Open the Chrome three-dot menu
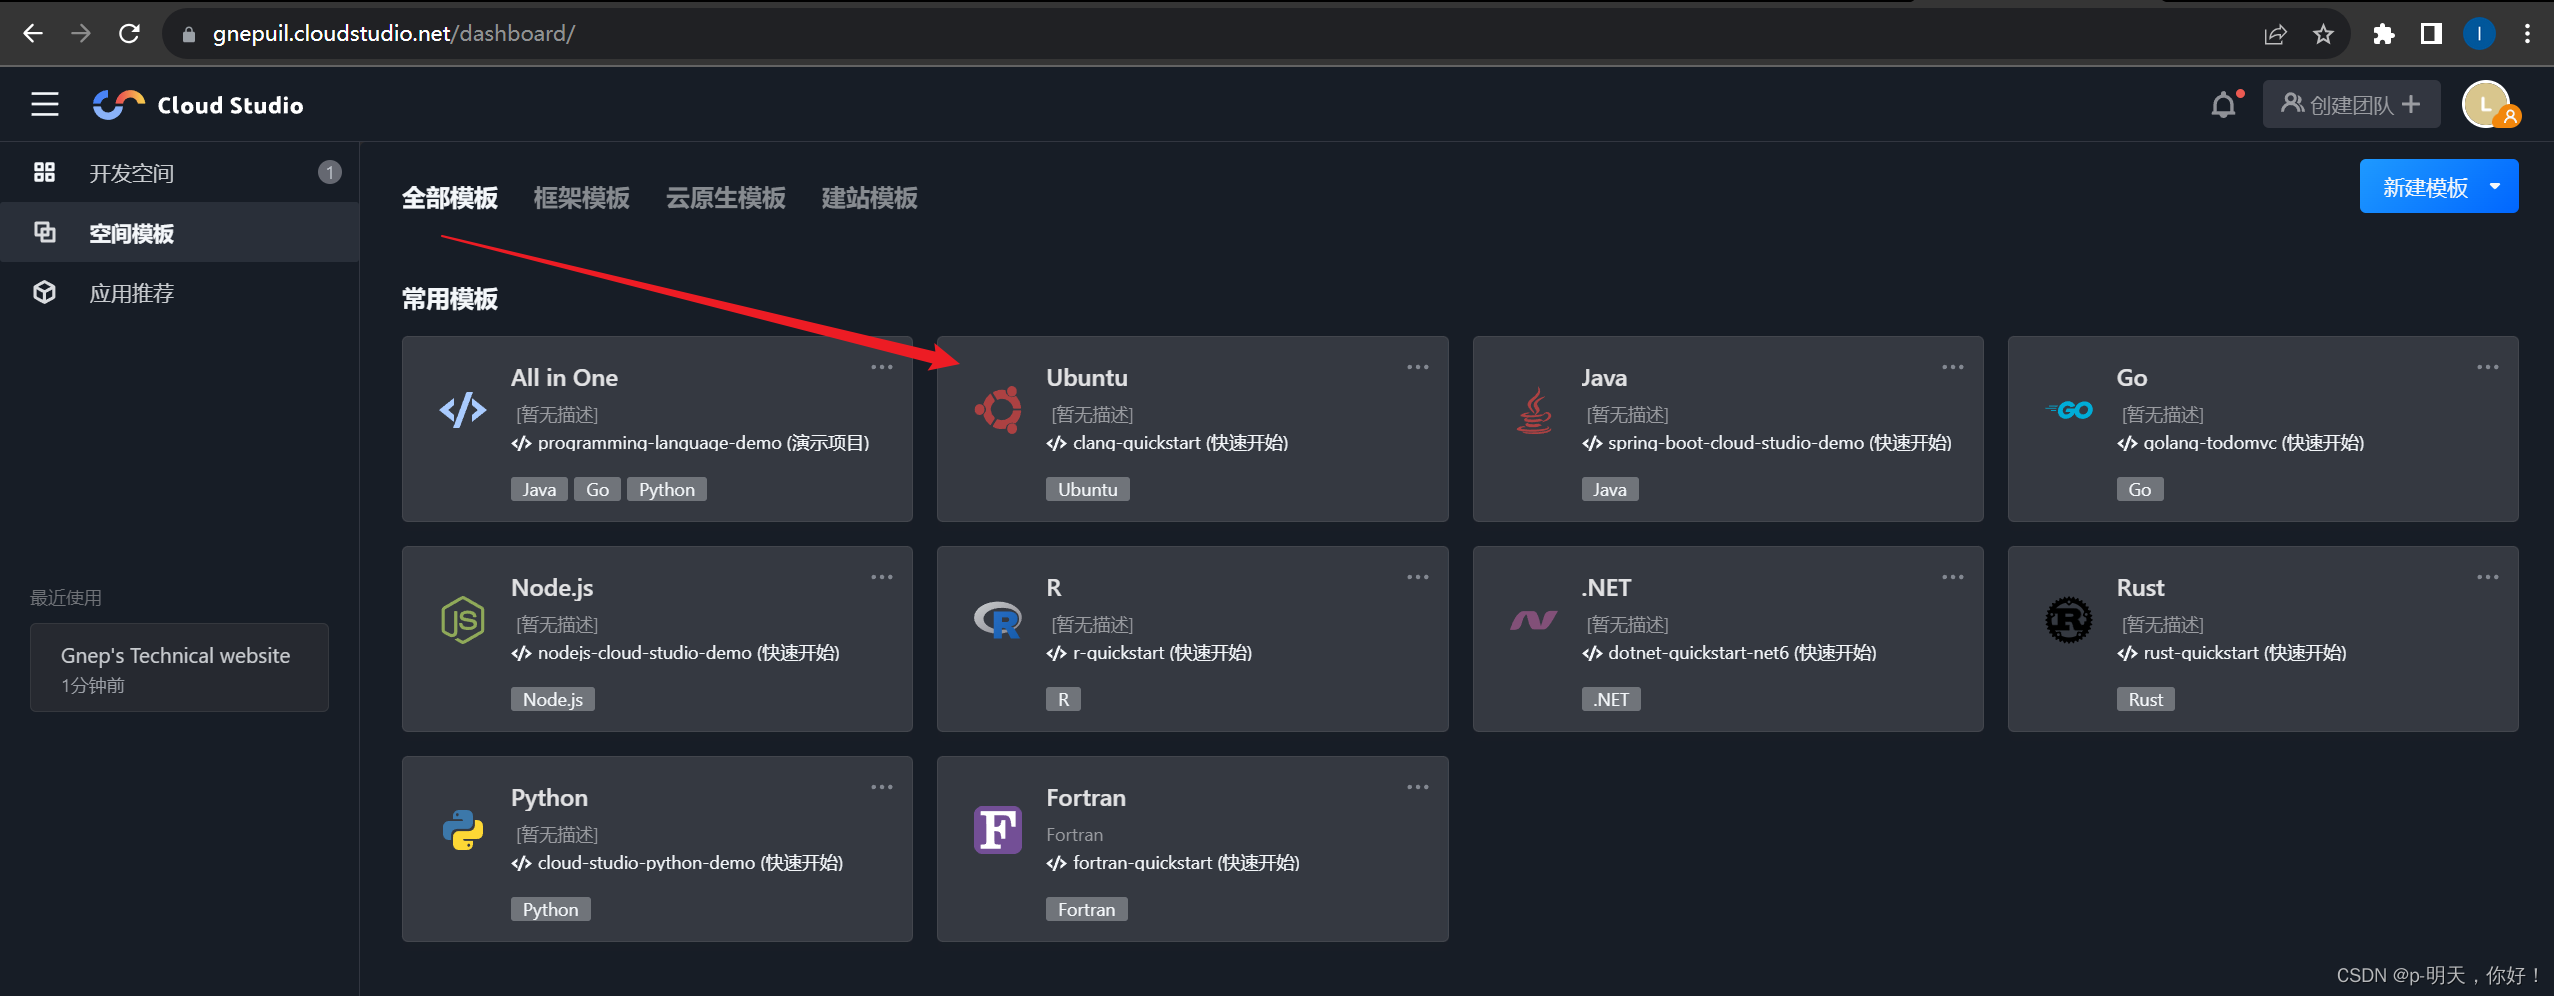The height and width of the screenshot is (996, 2554). pos(2527,34)
